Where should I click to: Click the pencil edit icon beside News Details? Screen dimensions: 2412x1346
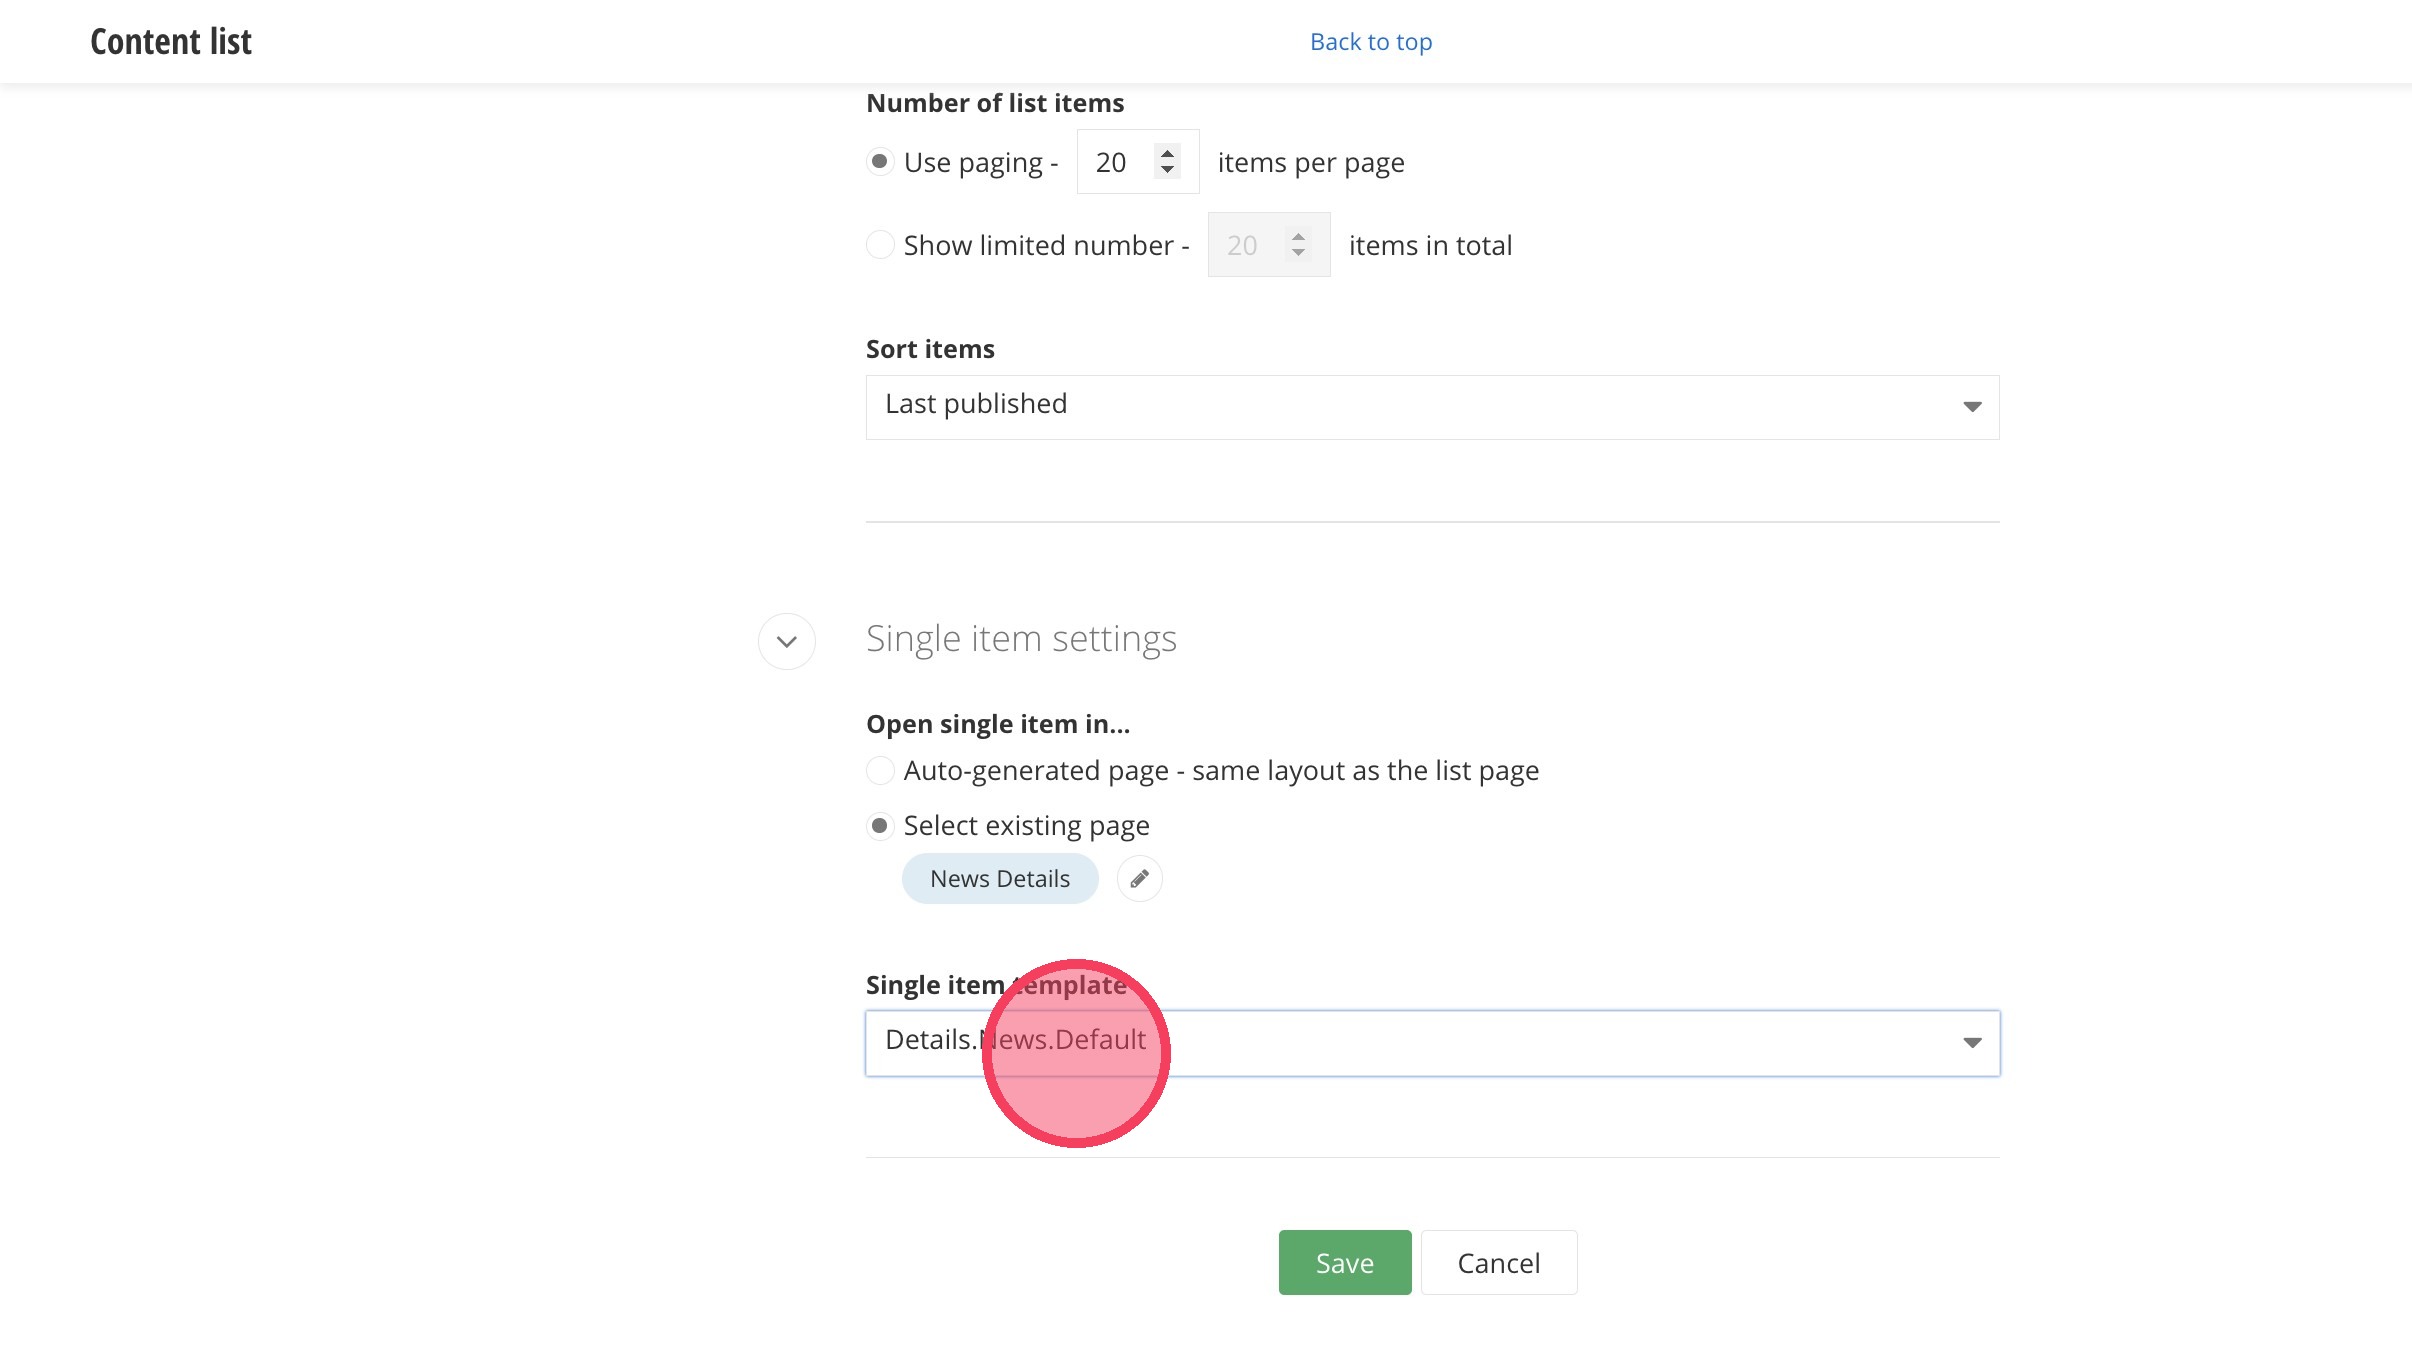[x=1139, y=879]
